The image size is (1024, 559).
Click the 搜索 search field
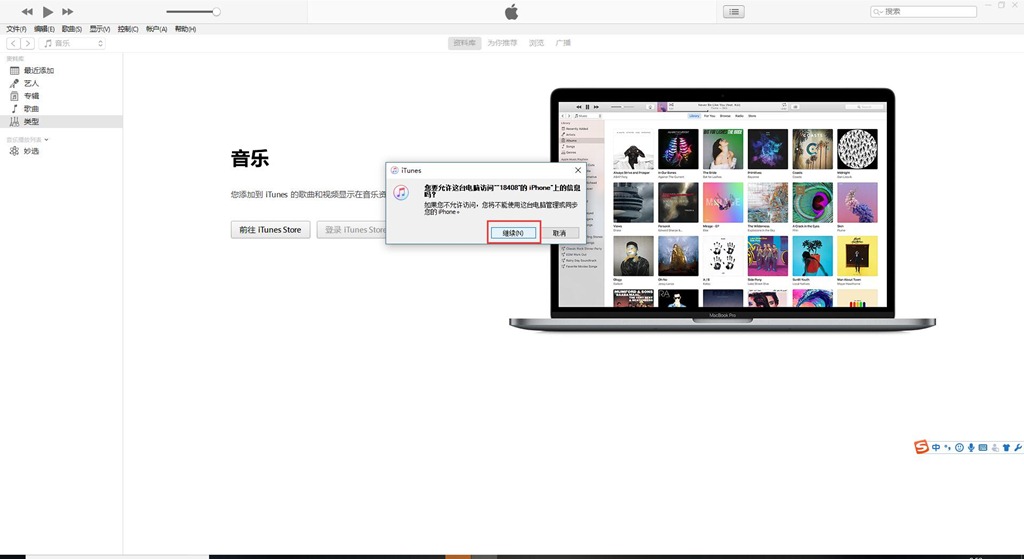(927, 12)
